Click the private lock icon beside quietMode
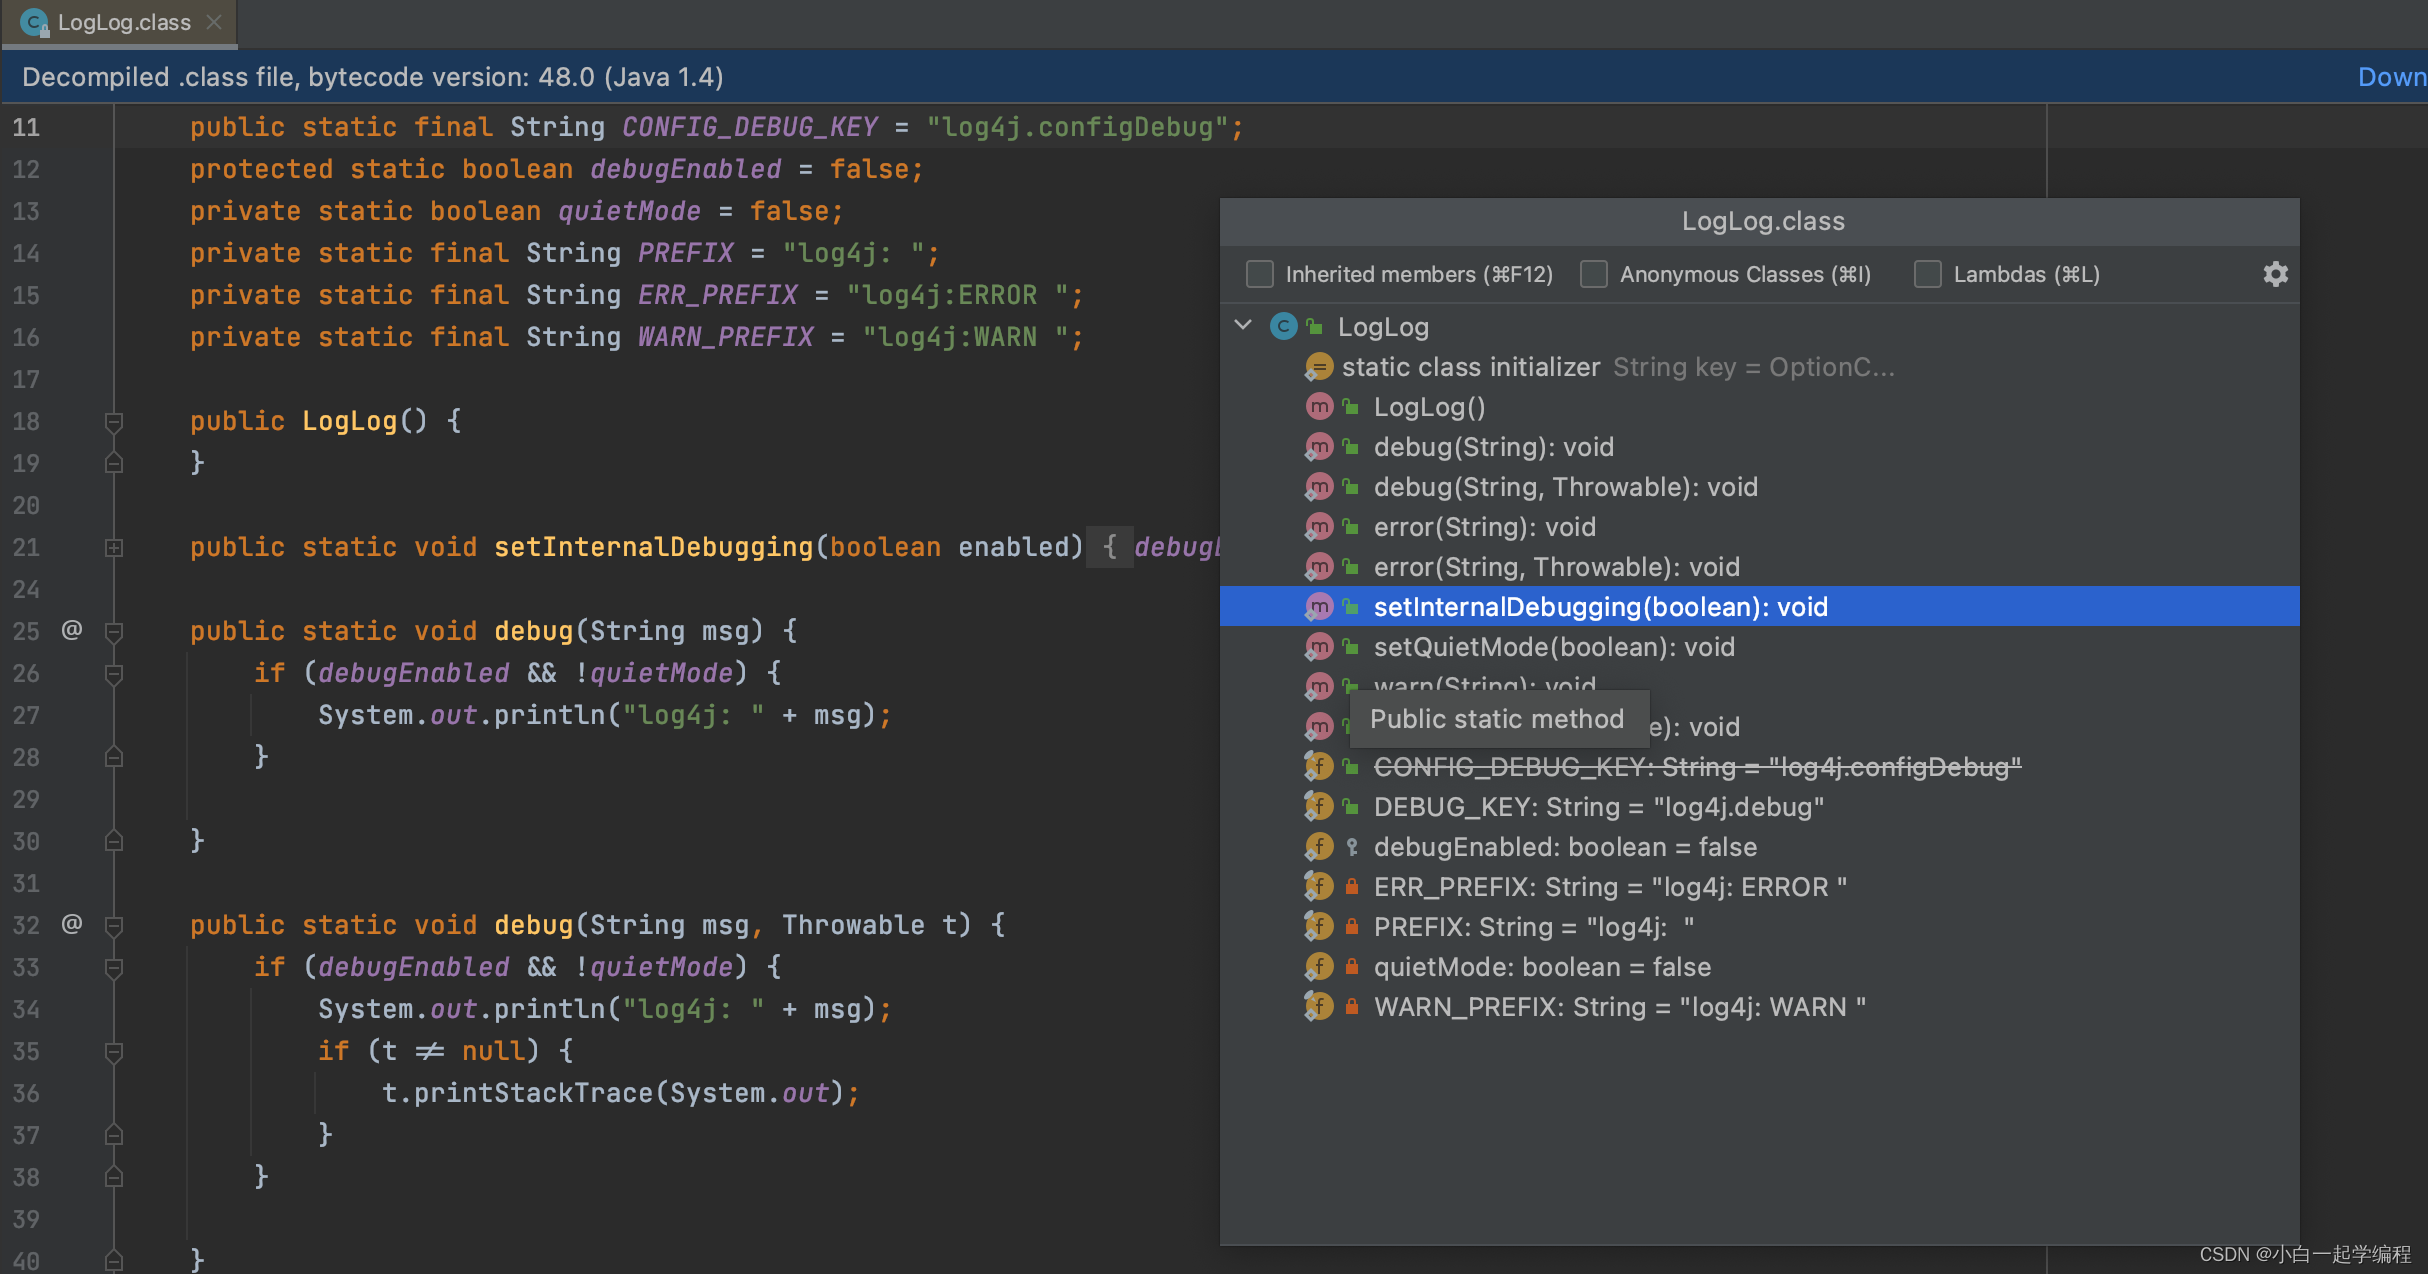The width and height of the screenshot is (2428, 1274). click(1351, 967)
